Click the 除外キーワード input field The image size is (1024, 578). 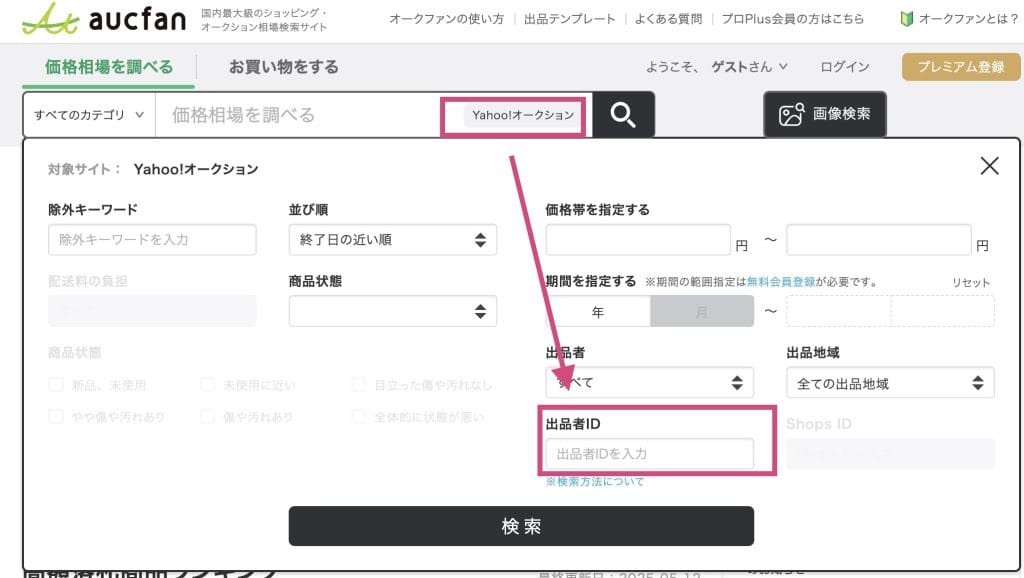click(152, 240)
